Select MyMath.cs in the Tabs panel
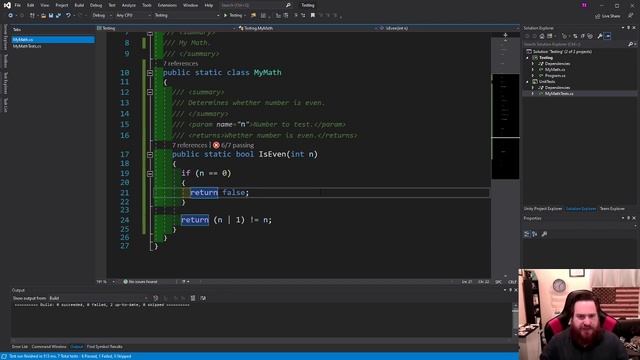Viewport: 640px width, 360px height. pyautogui.click(x=53, y=40)
